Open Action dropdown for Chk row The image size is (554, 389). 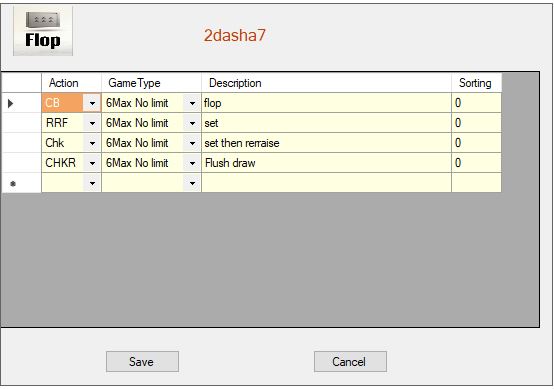coord(92,143)
